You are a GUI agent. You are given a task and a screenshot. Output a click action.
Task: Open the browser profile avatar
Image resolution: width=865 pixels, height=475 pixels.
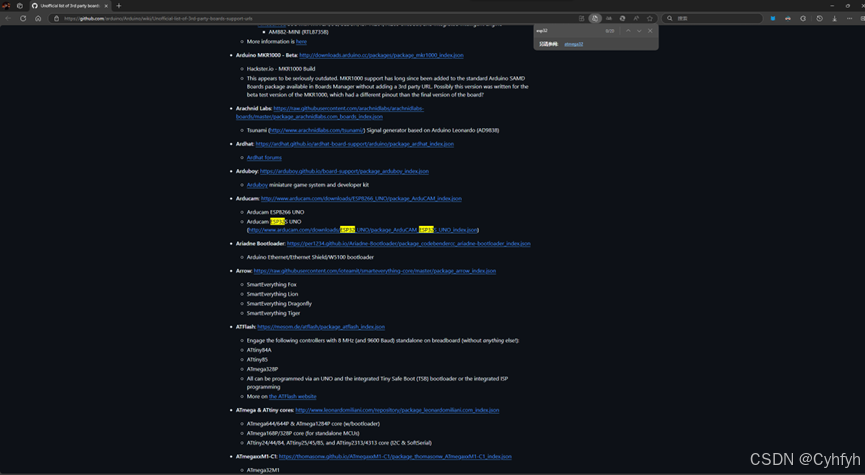(7, 6)
